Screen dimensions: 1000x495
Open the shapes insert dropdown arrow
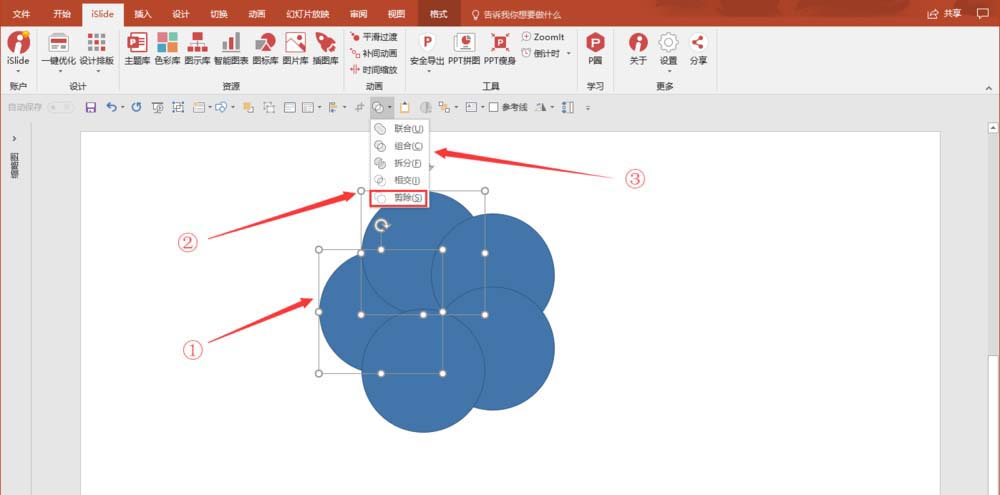[x=233, y=107]
